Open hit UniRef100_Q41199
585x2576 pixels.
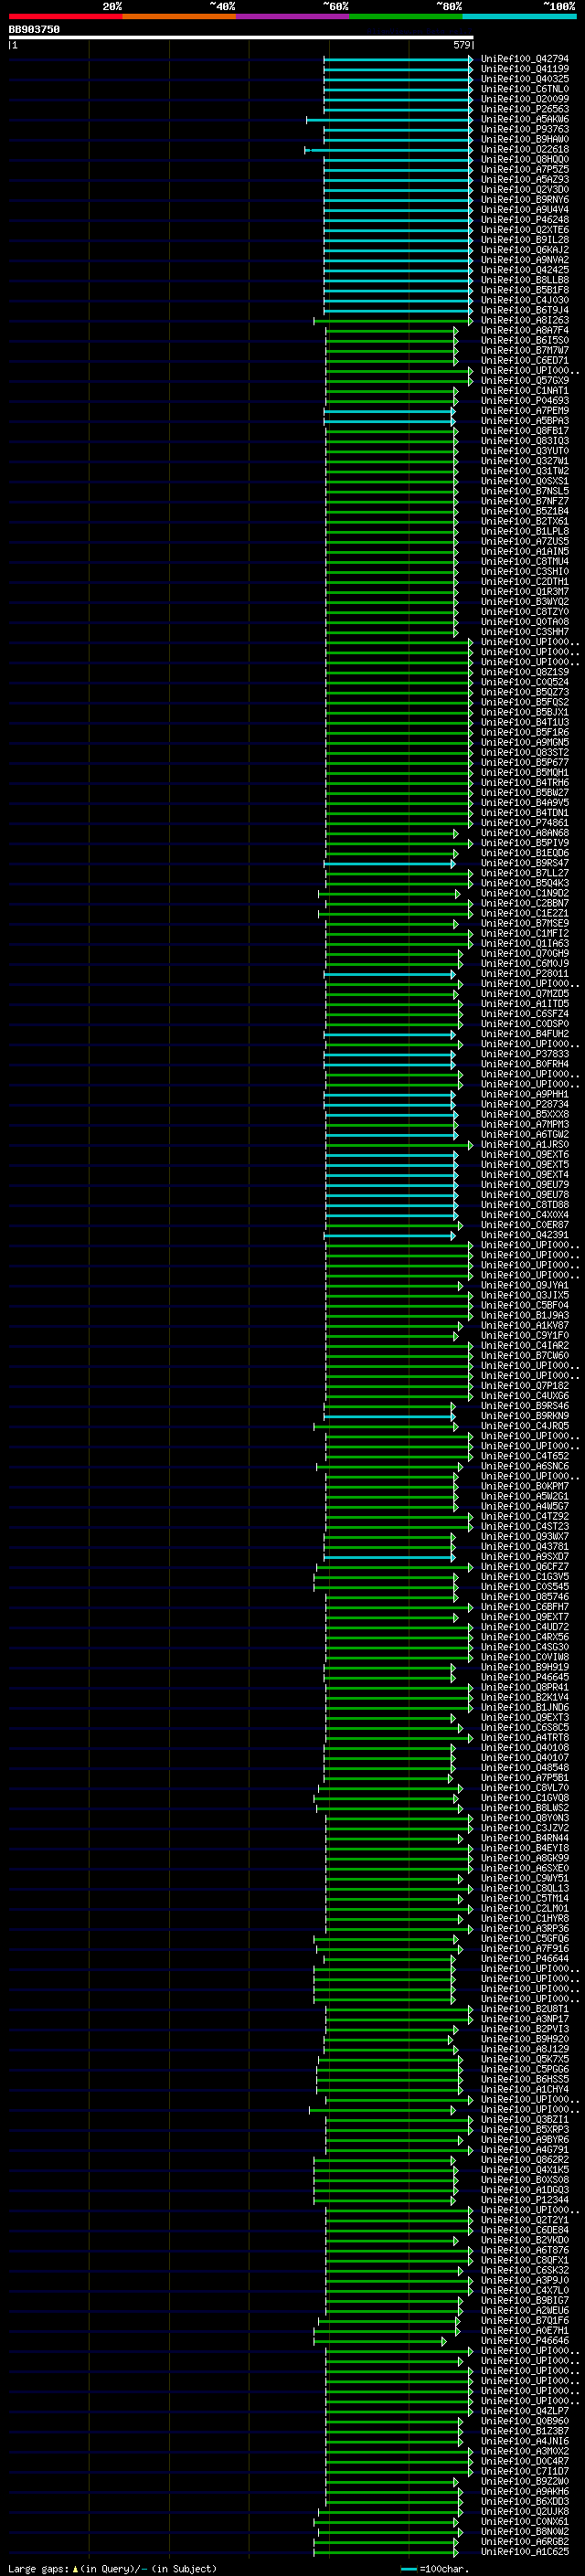(x=524, y=69)
